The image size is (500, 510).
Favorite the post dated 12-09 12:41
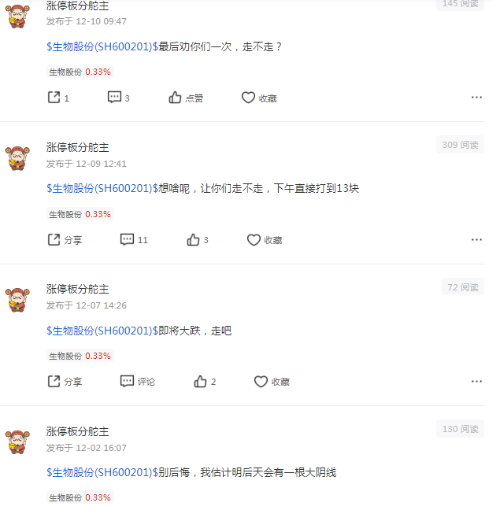pos(264,240)
